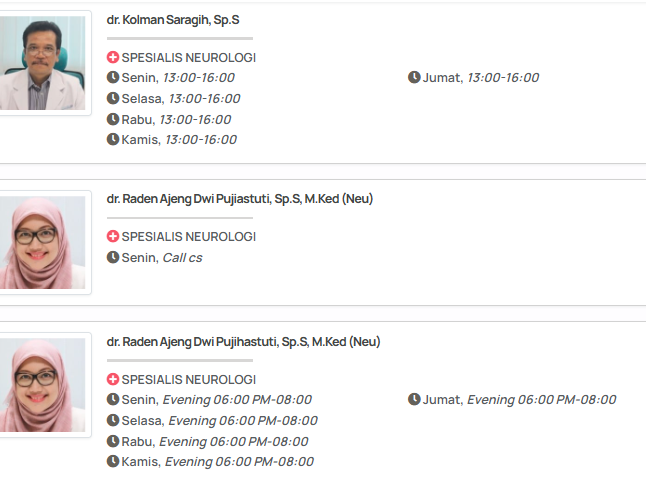Click dr. Kolman Saragih's profile photo

(40, 62)
